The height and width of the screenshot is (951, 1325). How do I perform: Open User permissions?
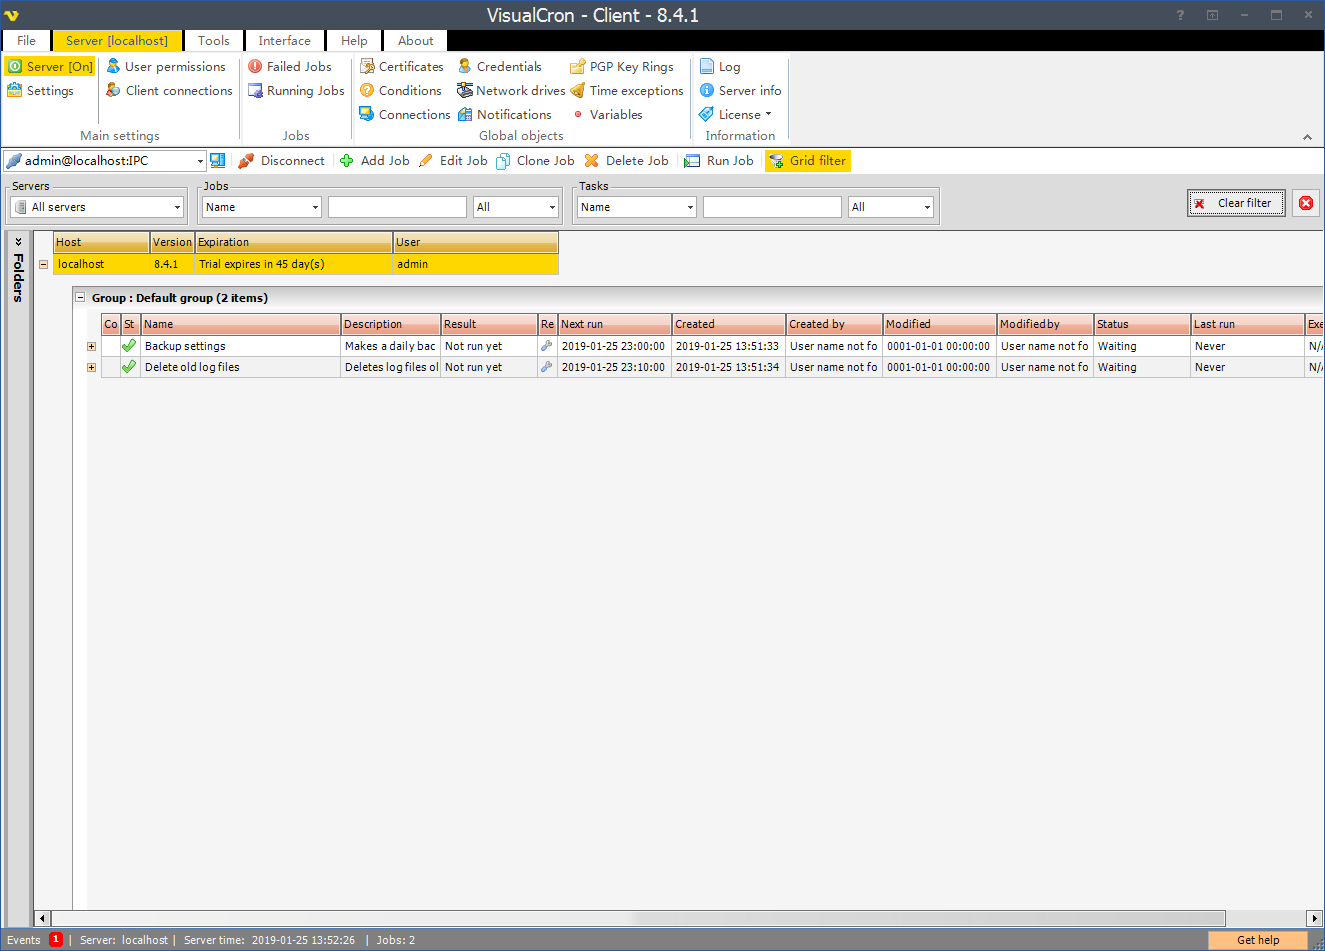[x=166, y=66]
